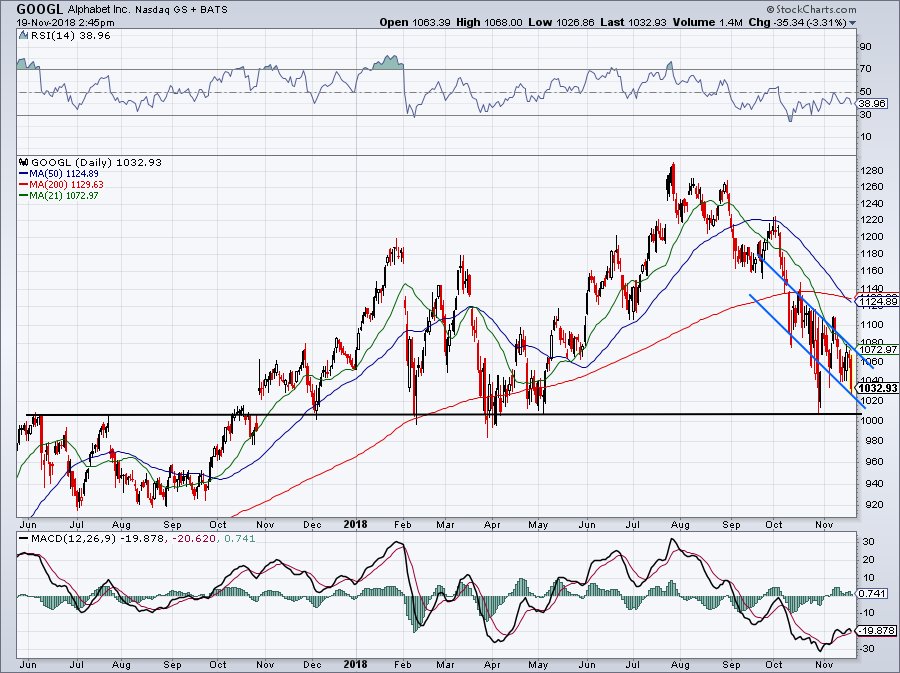Screen dimensions: 900x673
Task: Click the Nov label on the right under the price panel
Action: (824, 525)
